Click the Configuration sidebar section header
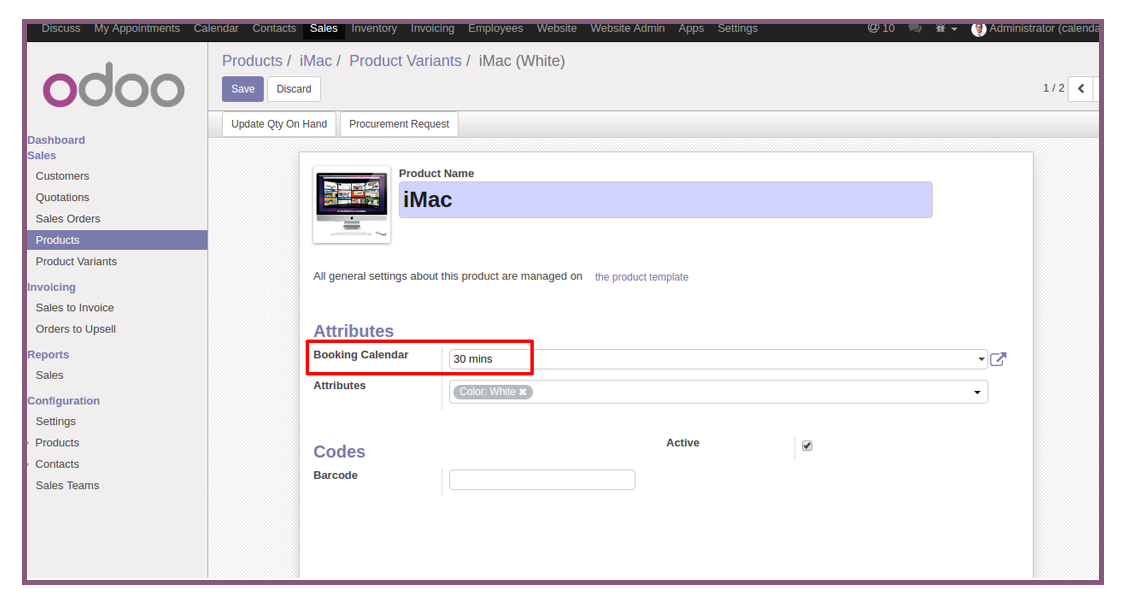This screenshot has width=1126, height=607. coord(63,401)
